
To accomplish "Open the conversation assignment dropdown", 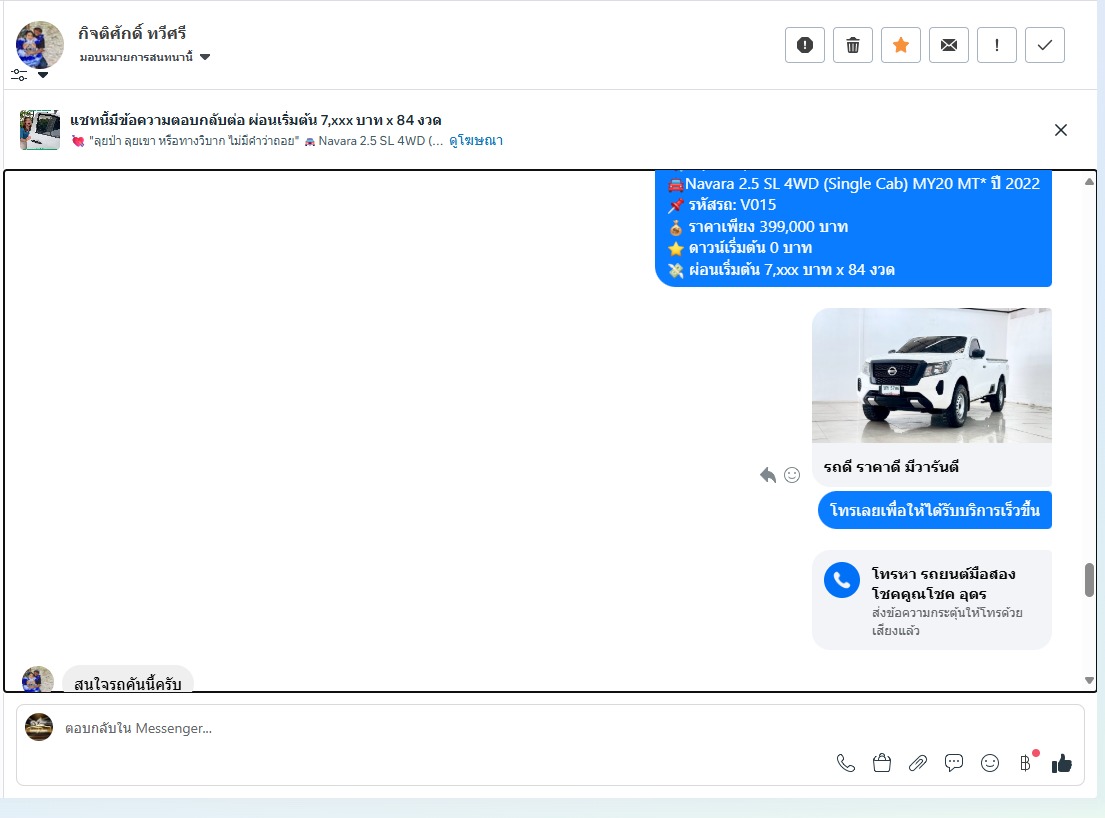I will pos(144,57).
